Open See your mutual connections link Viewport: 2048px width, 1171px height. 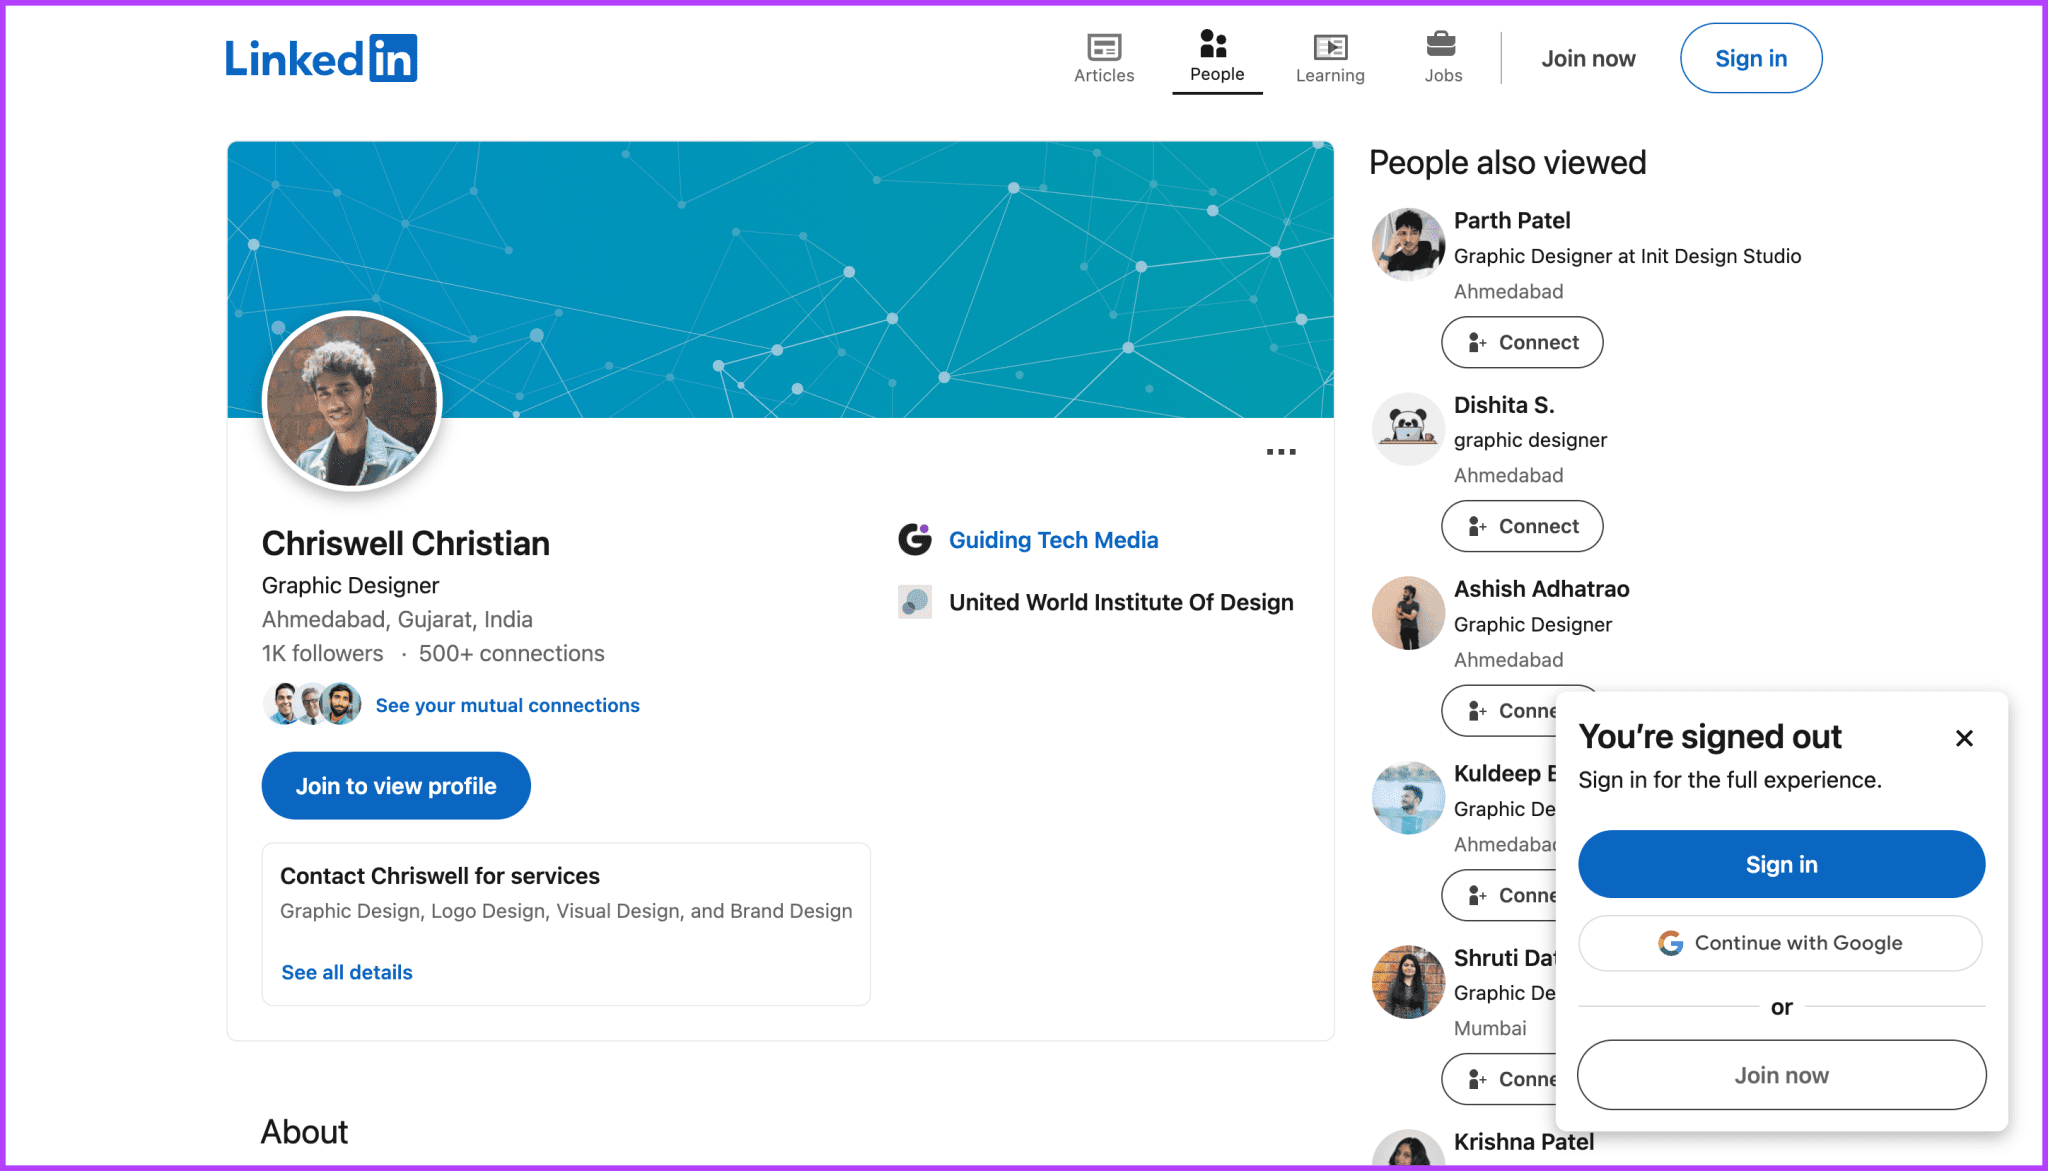click(507, 705)
